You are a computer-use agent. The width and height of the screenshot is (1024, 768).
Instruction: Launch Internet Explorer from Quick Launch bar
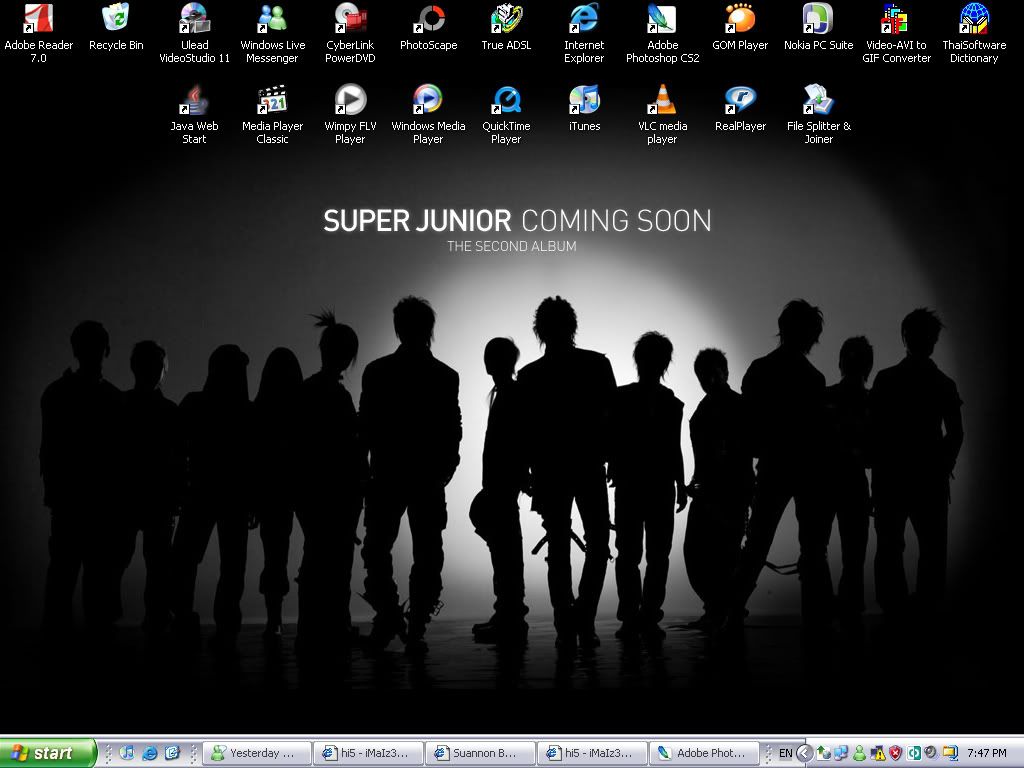point(150,753)
